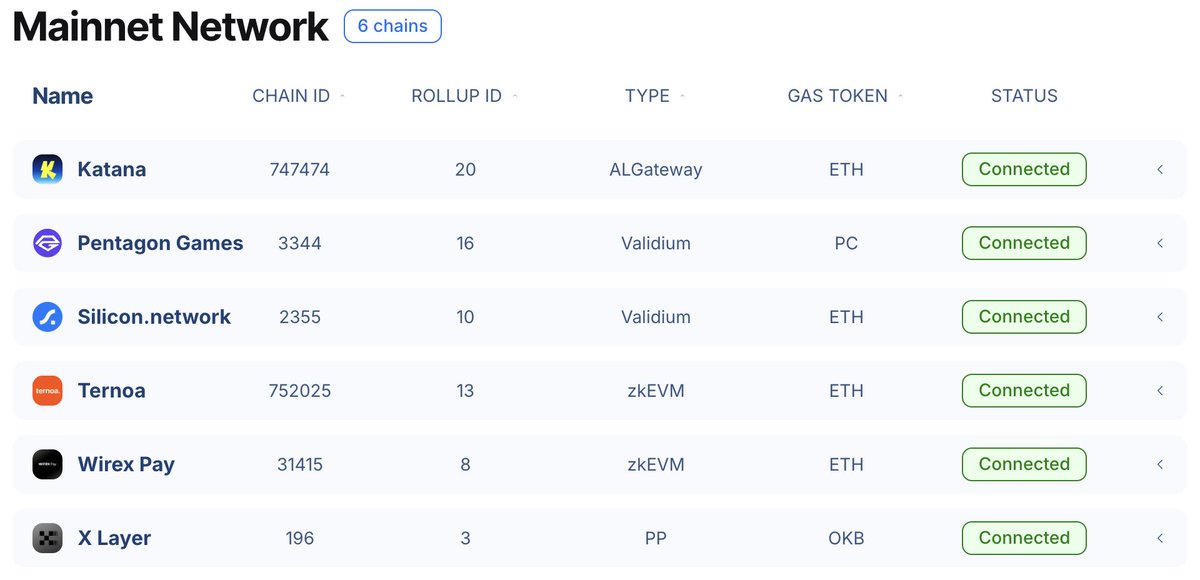The height and width of the screenshot is (580, 1200).
Task: Click the Silicon.network blue logo icon
Action: pos(47,317)
